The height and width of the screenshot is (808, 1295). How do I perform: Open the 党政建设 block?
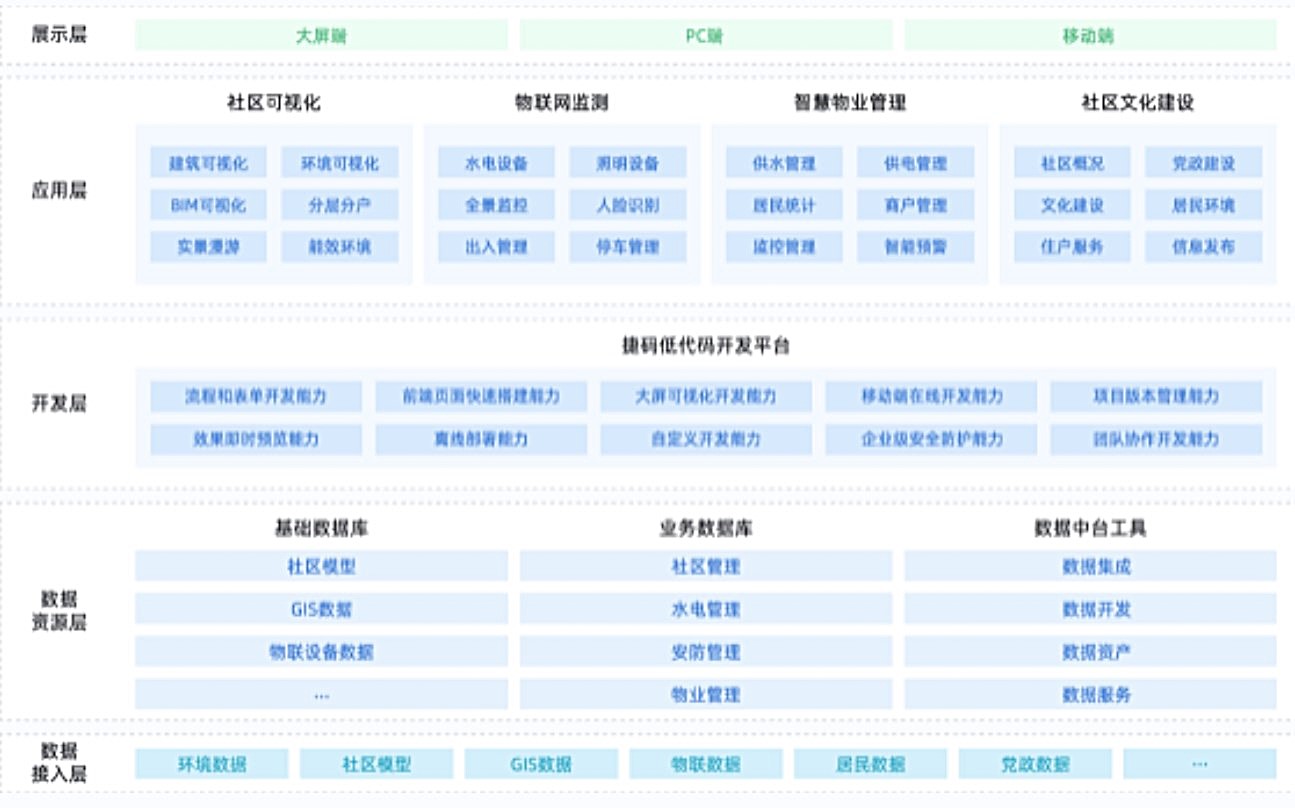point(1203,163)
